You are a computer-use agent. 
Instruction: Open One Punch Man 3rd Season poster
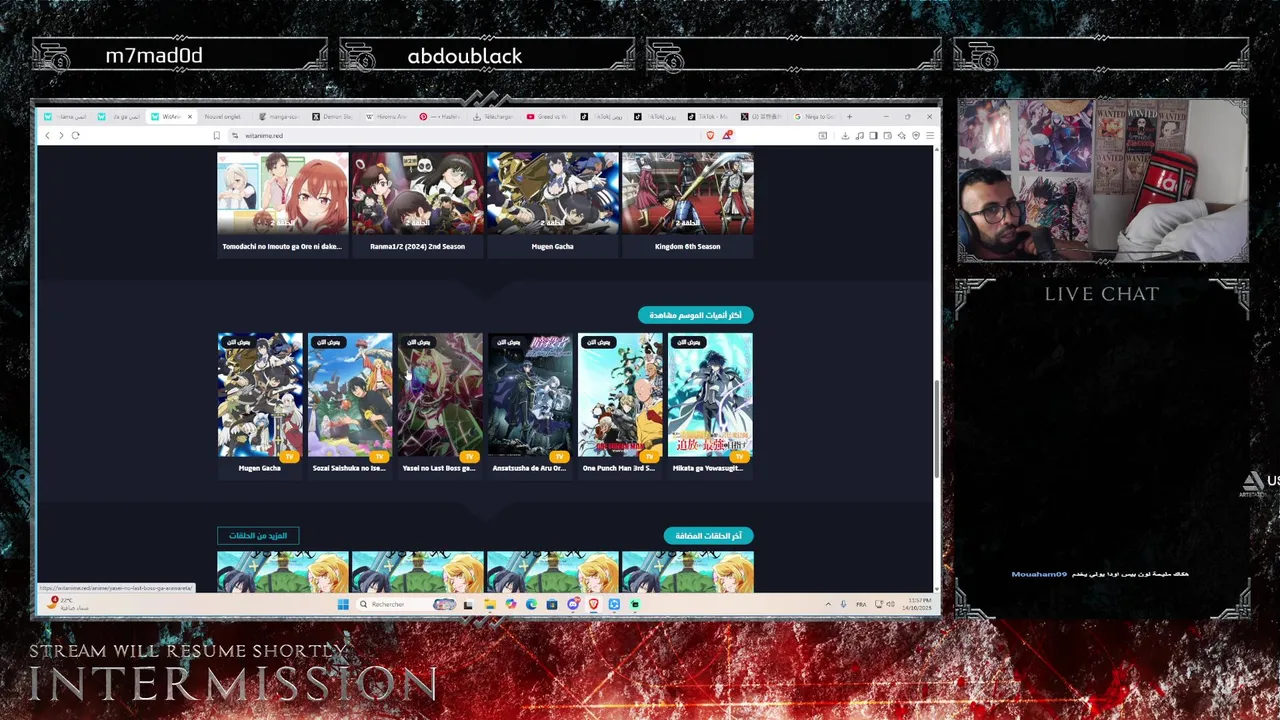point(620,396)
